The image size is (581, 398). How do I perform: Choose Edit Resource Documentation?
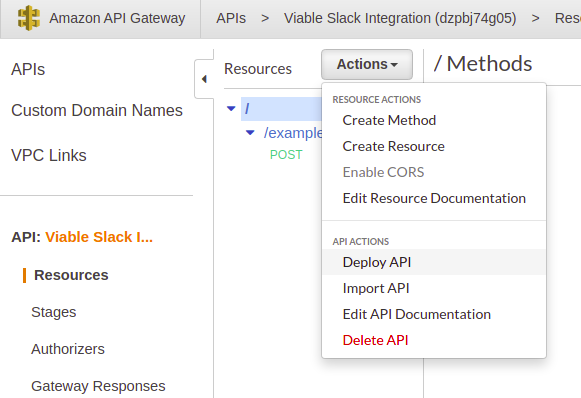[434, 198]
